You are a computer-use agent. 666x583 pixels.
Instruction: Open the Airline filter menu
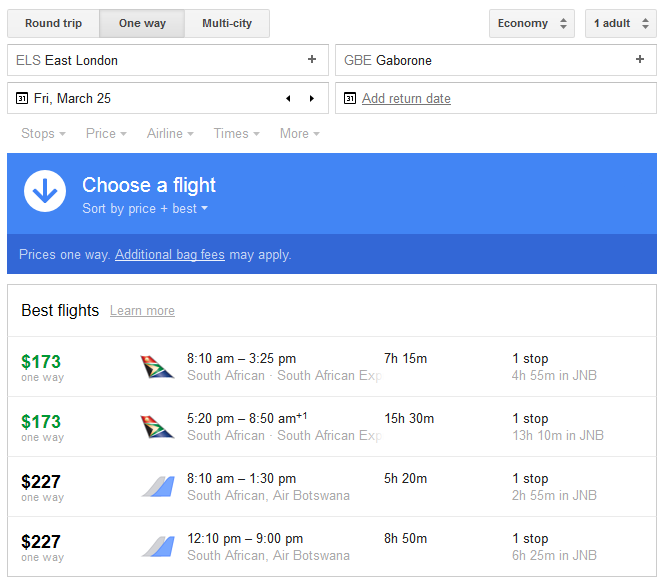click(170, 133)
